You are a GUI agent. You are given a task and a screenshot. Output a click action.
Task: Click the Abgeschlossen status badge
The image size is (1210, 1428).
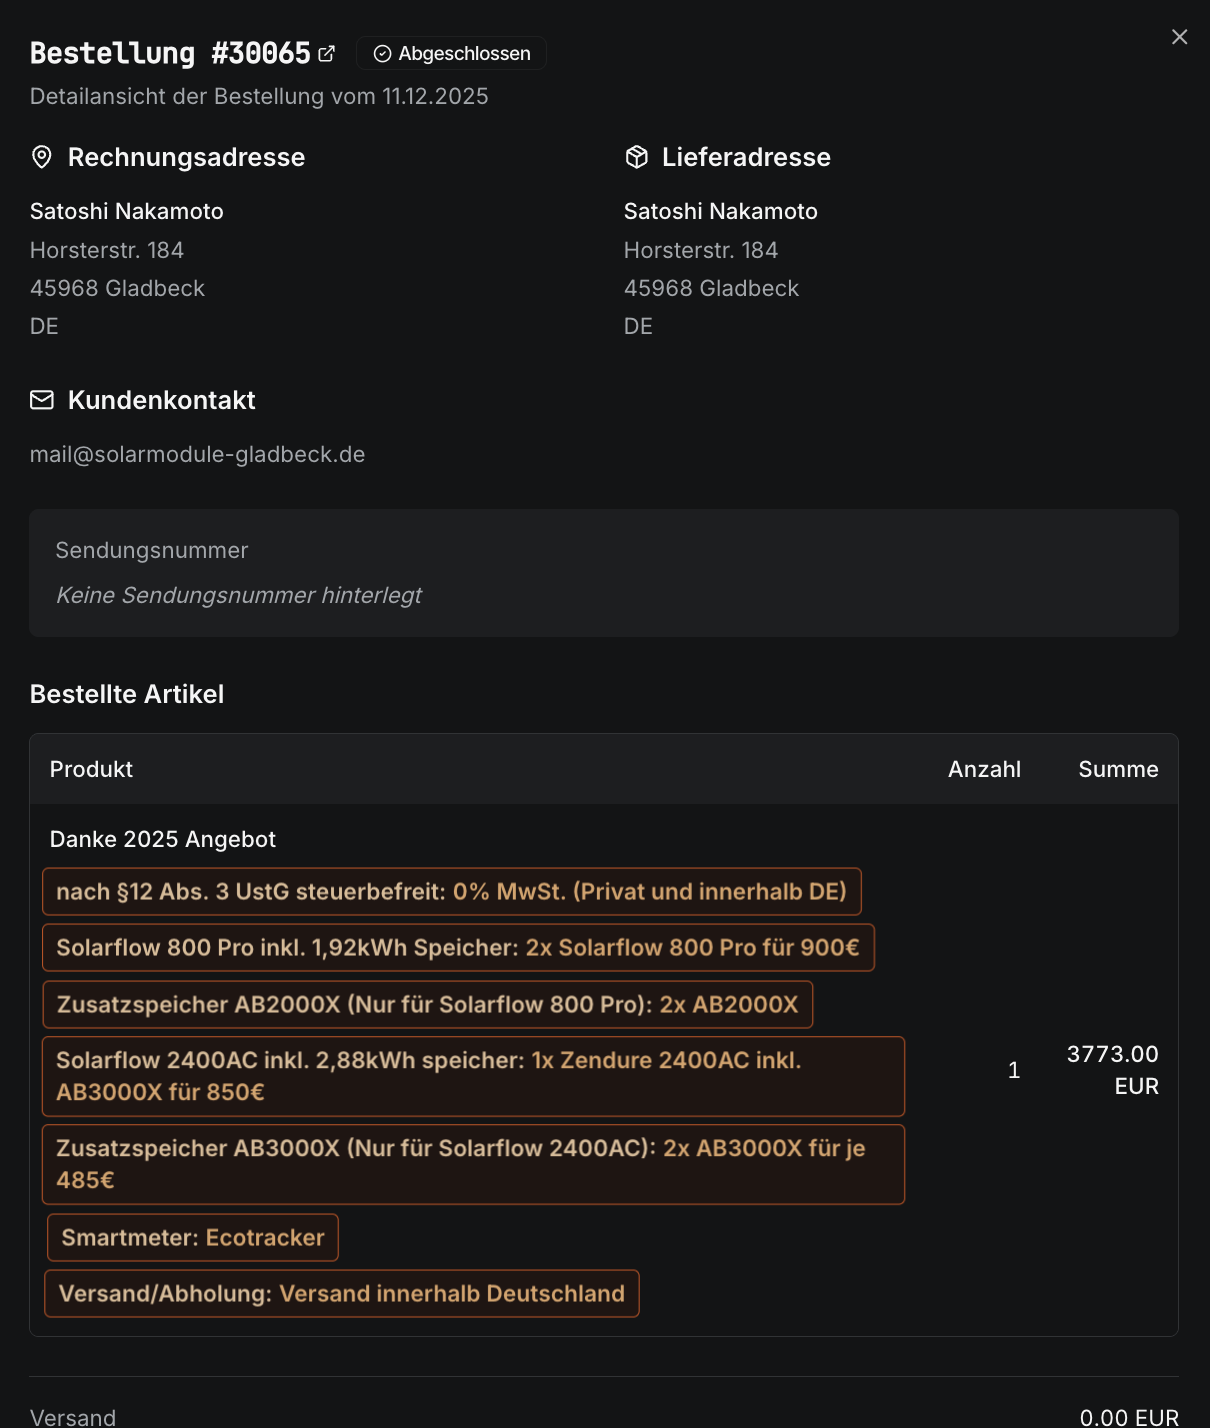[x=452, y=53]
